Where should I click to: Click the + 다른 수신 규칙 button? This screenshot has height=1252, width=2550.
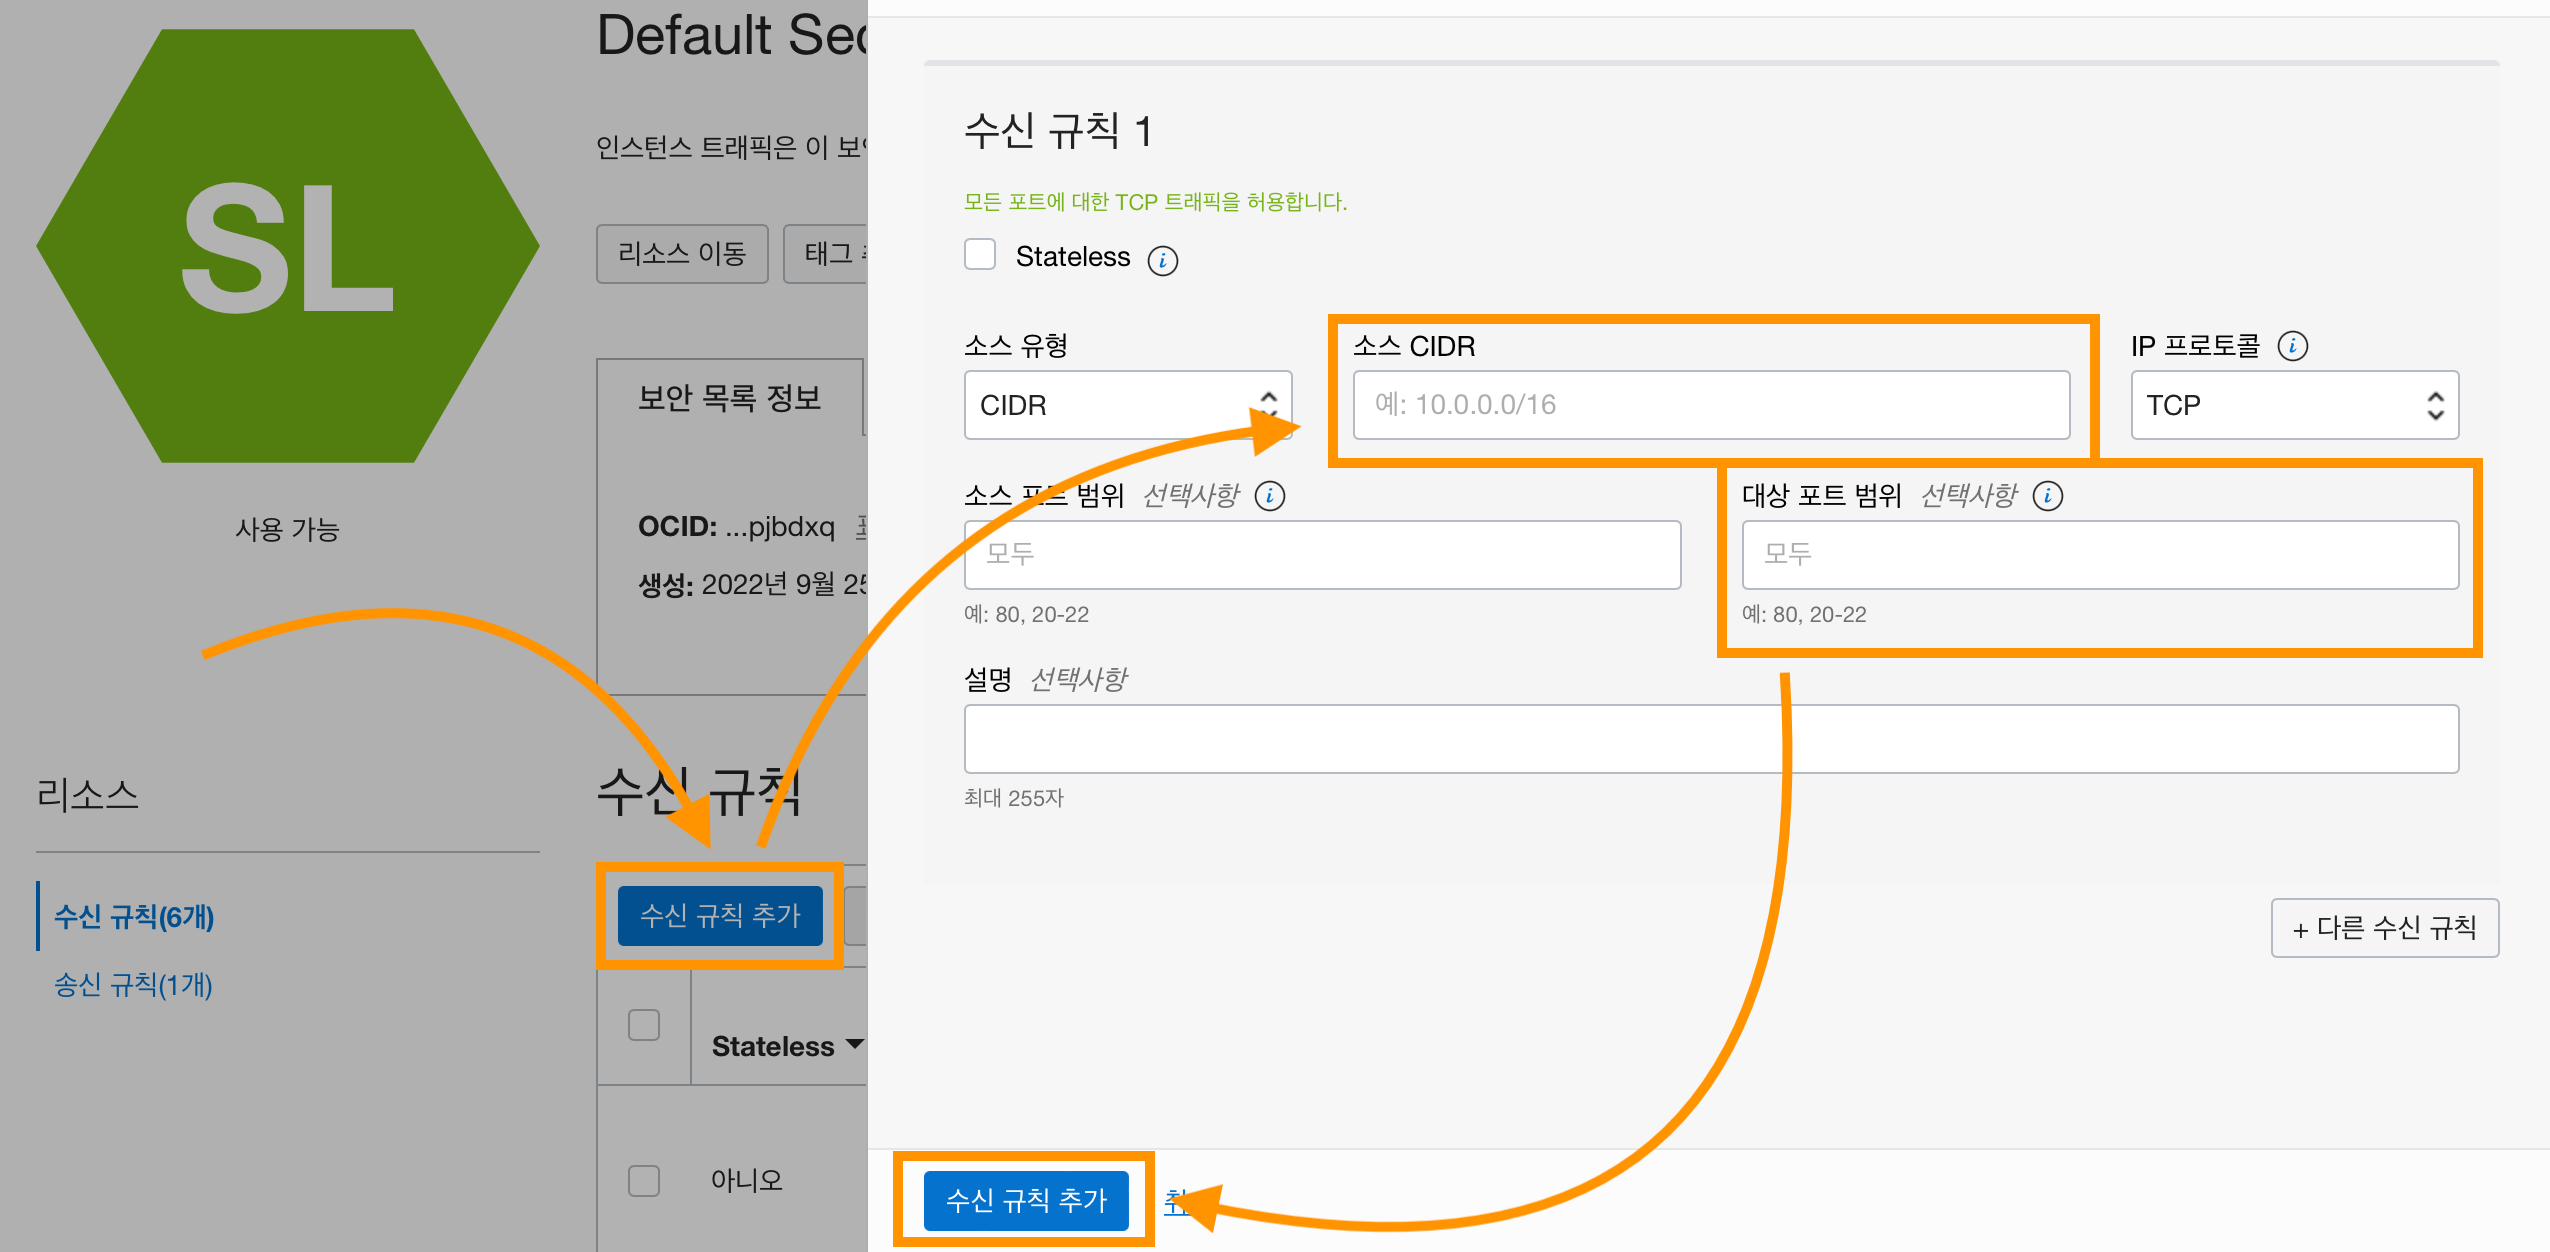coord(2385,928)
